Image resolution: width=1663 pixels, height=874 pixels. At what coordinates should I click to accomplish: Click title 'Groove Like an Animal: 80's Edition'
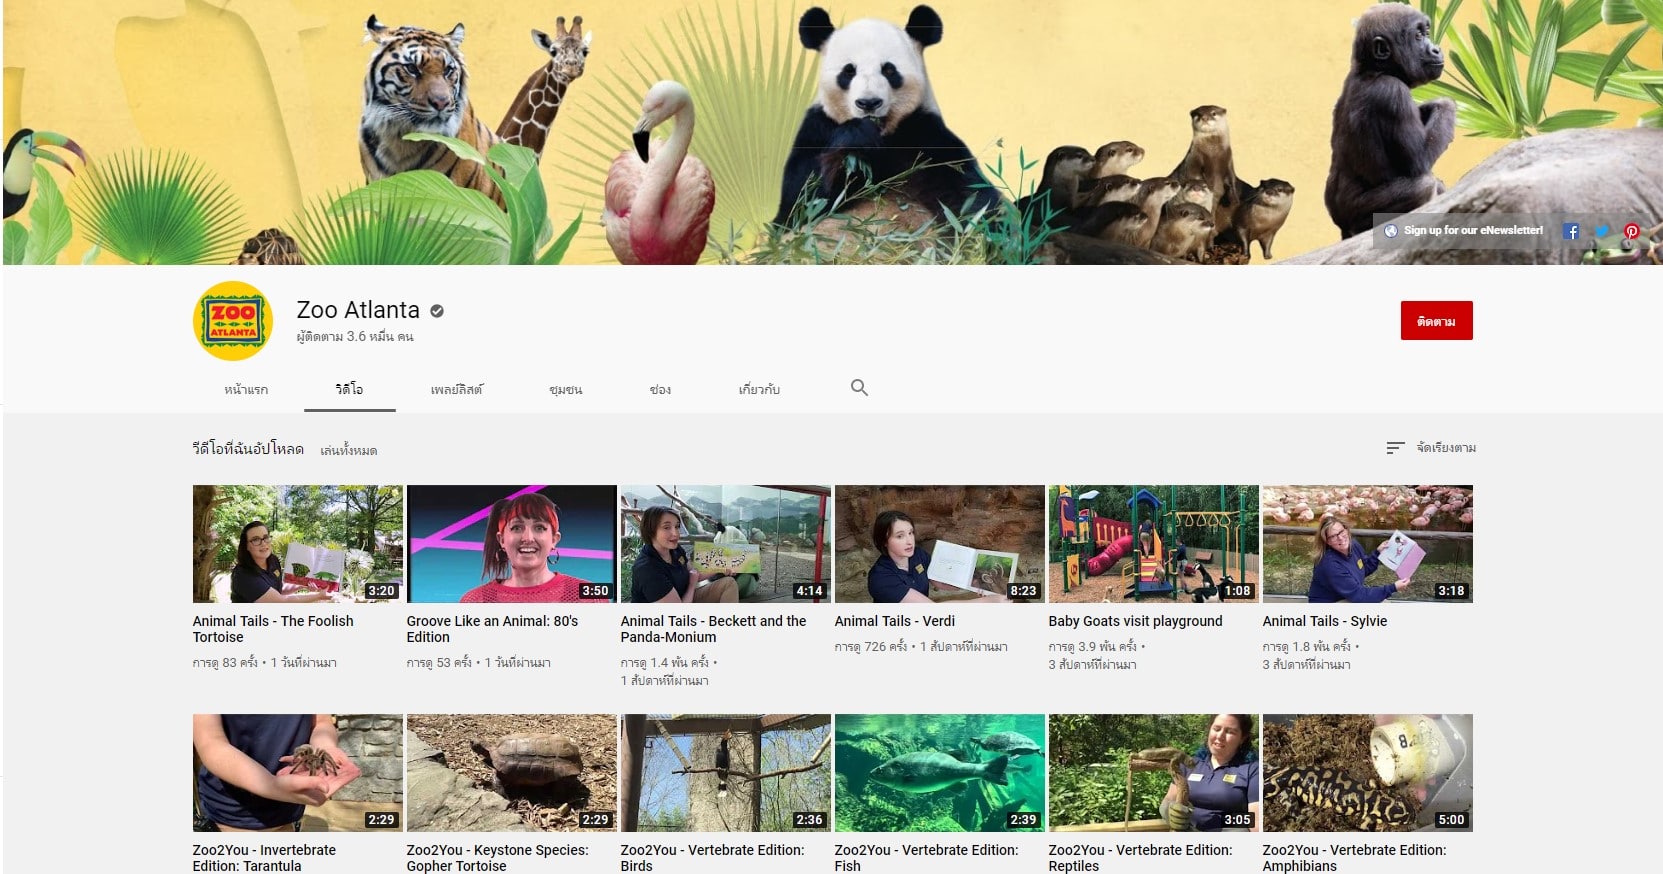click(x=492, y=629)
